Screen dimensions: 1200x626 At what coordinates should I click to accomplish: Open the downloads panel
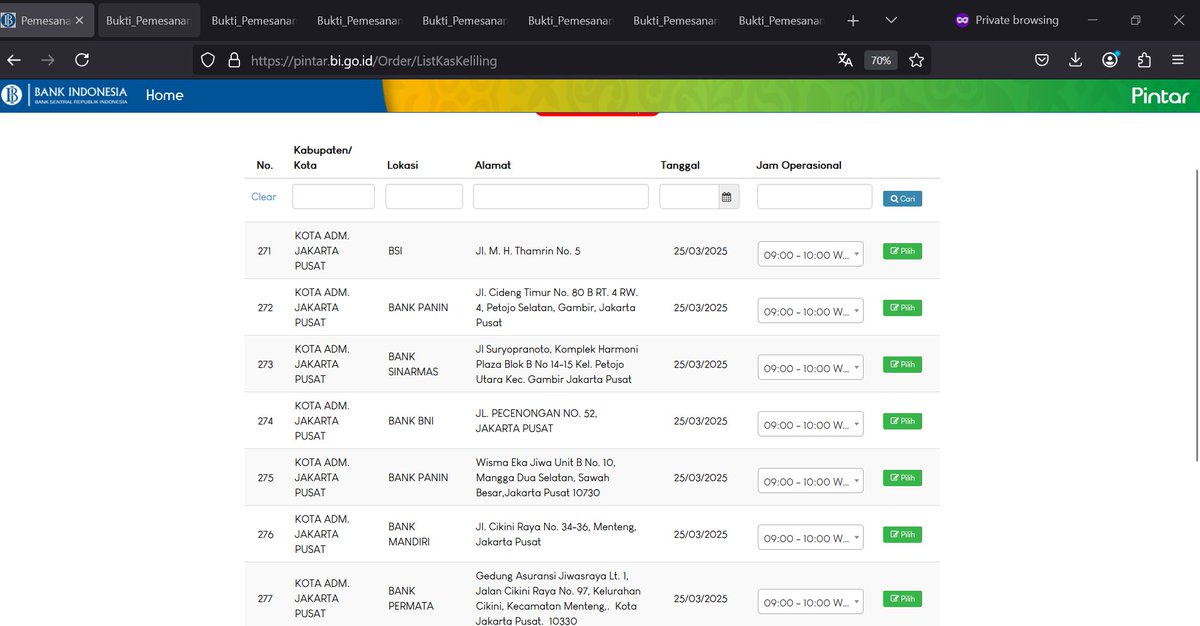point(1075,60)
